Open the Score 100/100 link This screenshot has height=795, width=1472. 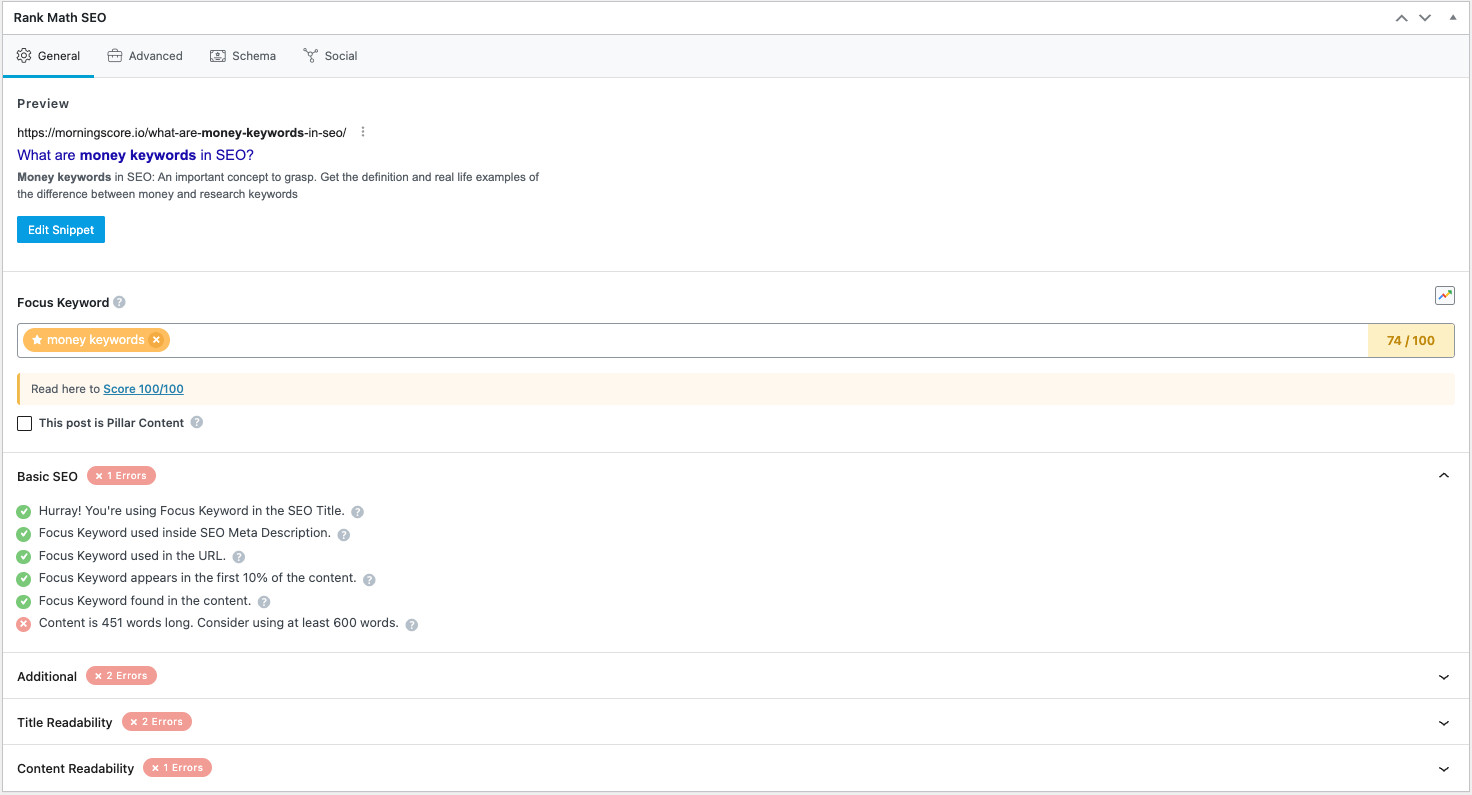pyautogui.click(x=143, y=389)
